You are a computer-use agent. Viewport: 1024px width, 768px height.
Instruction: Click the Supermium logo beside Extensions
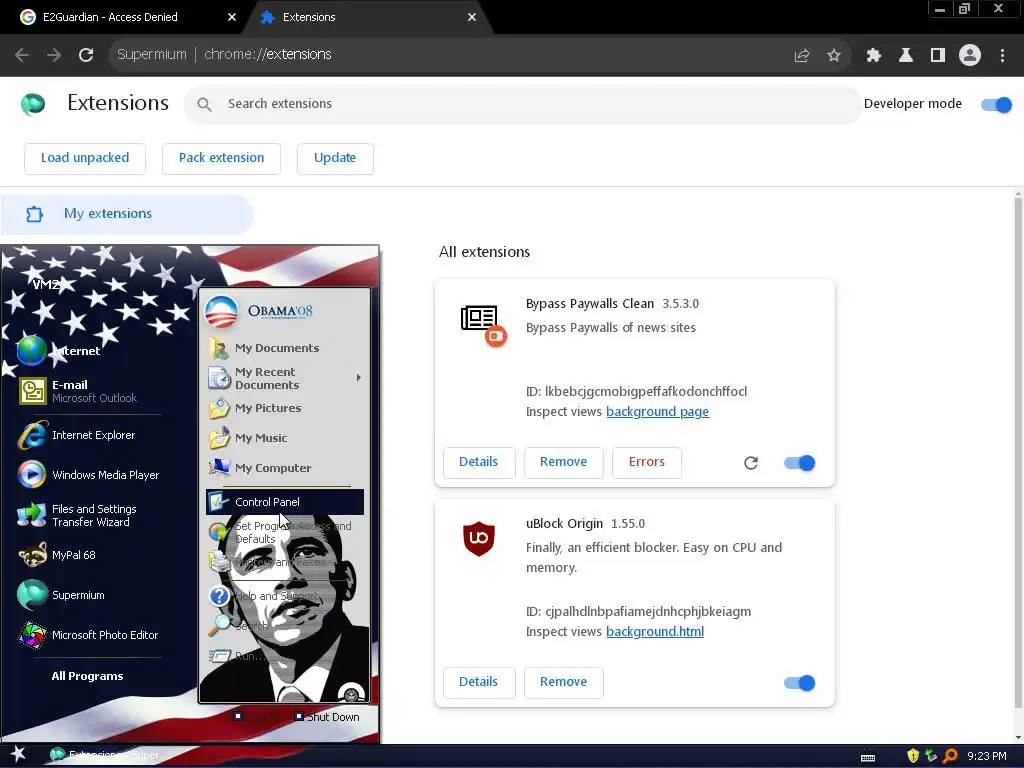coord(33,104)
